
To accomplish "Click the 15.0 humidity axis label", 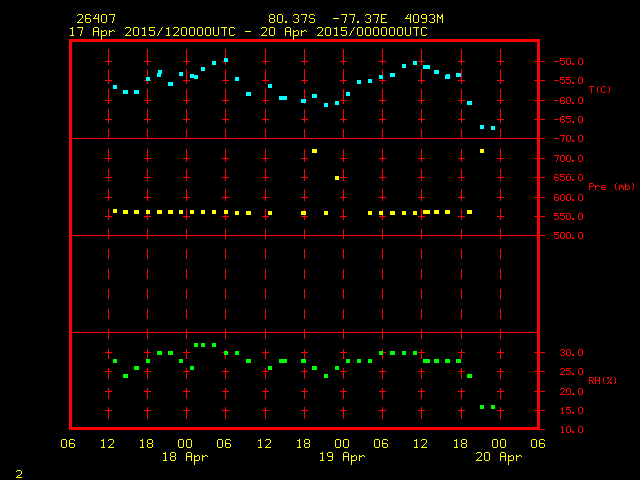I will [571, 411].
